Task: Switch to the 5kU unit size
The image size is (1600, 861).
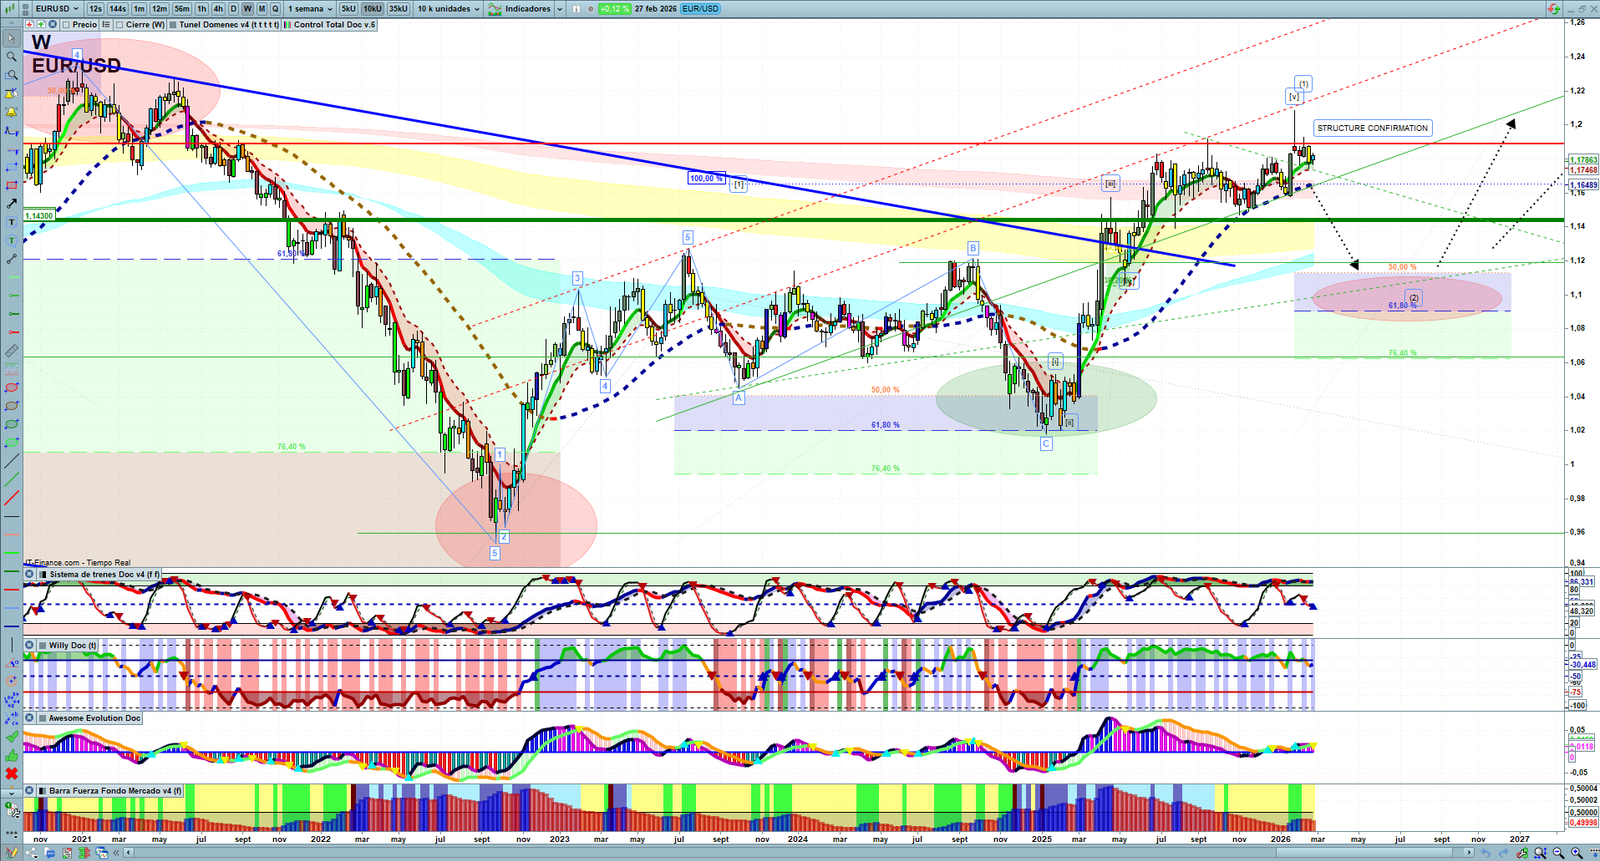Action: [348, 8]
